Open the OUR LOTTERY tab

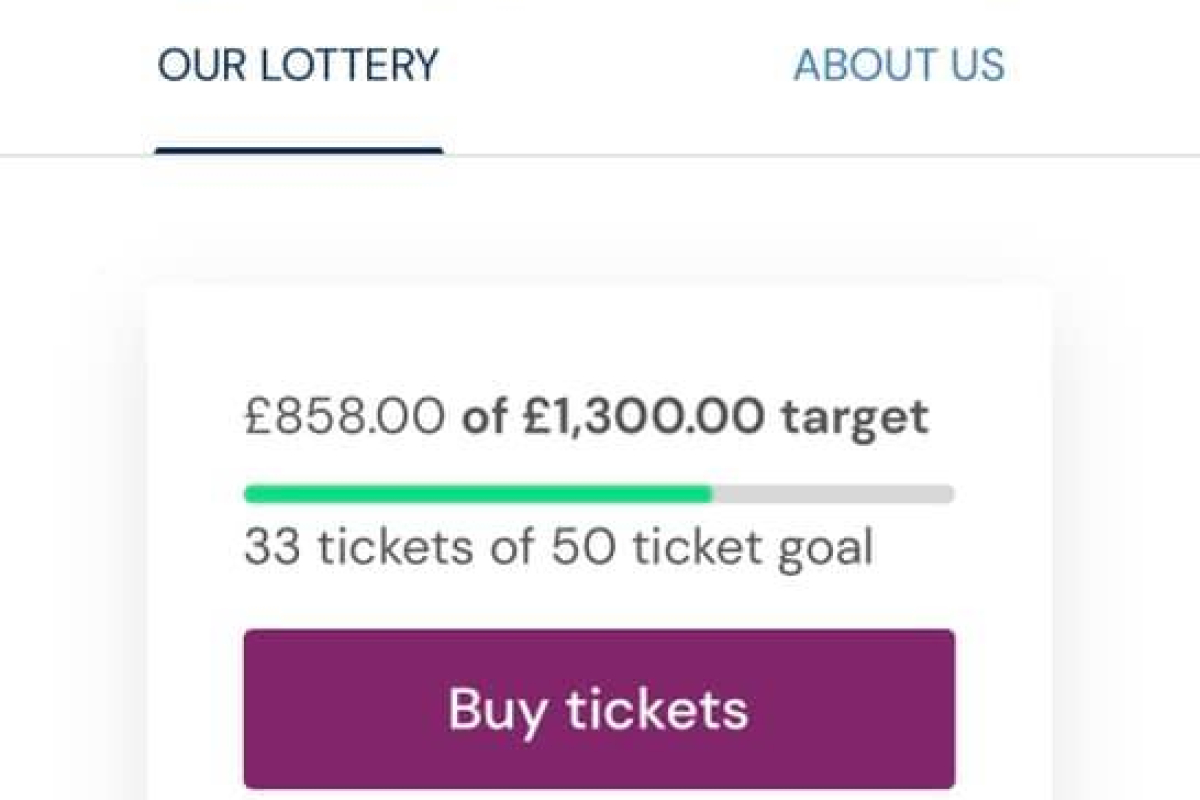[298, 66]
